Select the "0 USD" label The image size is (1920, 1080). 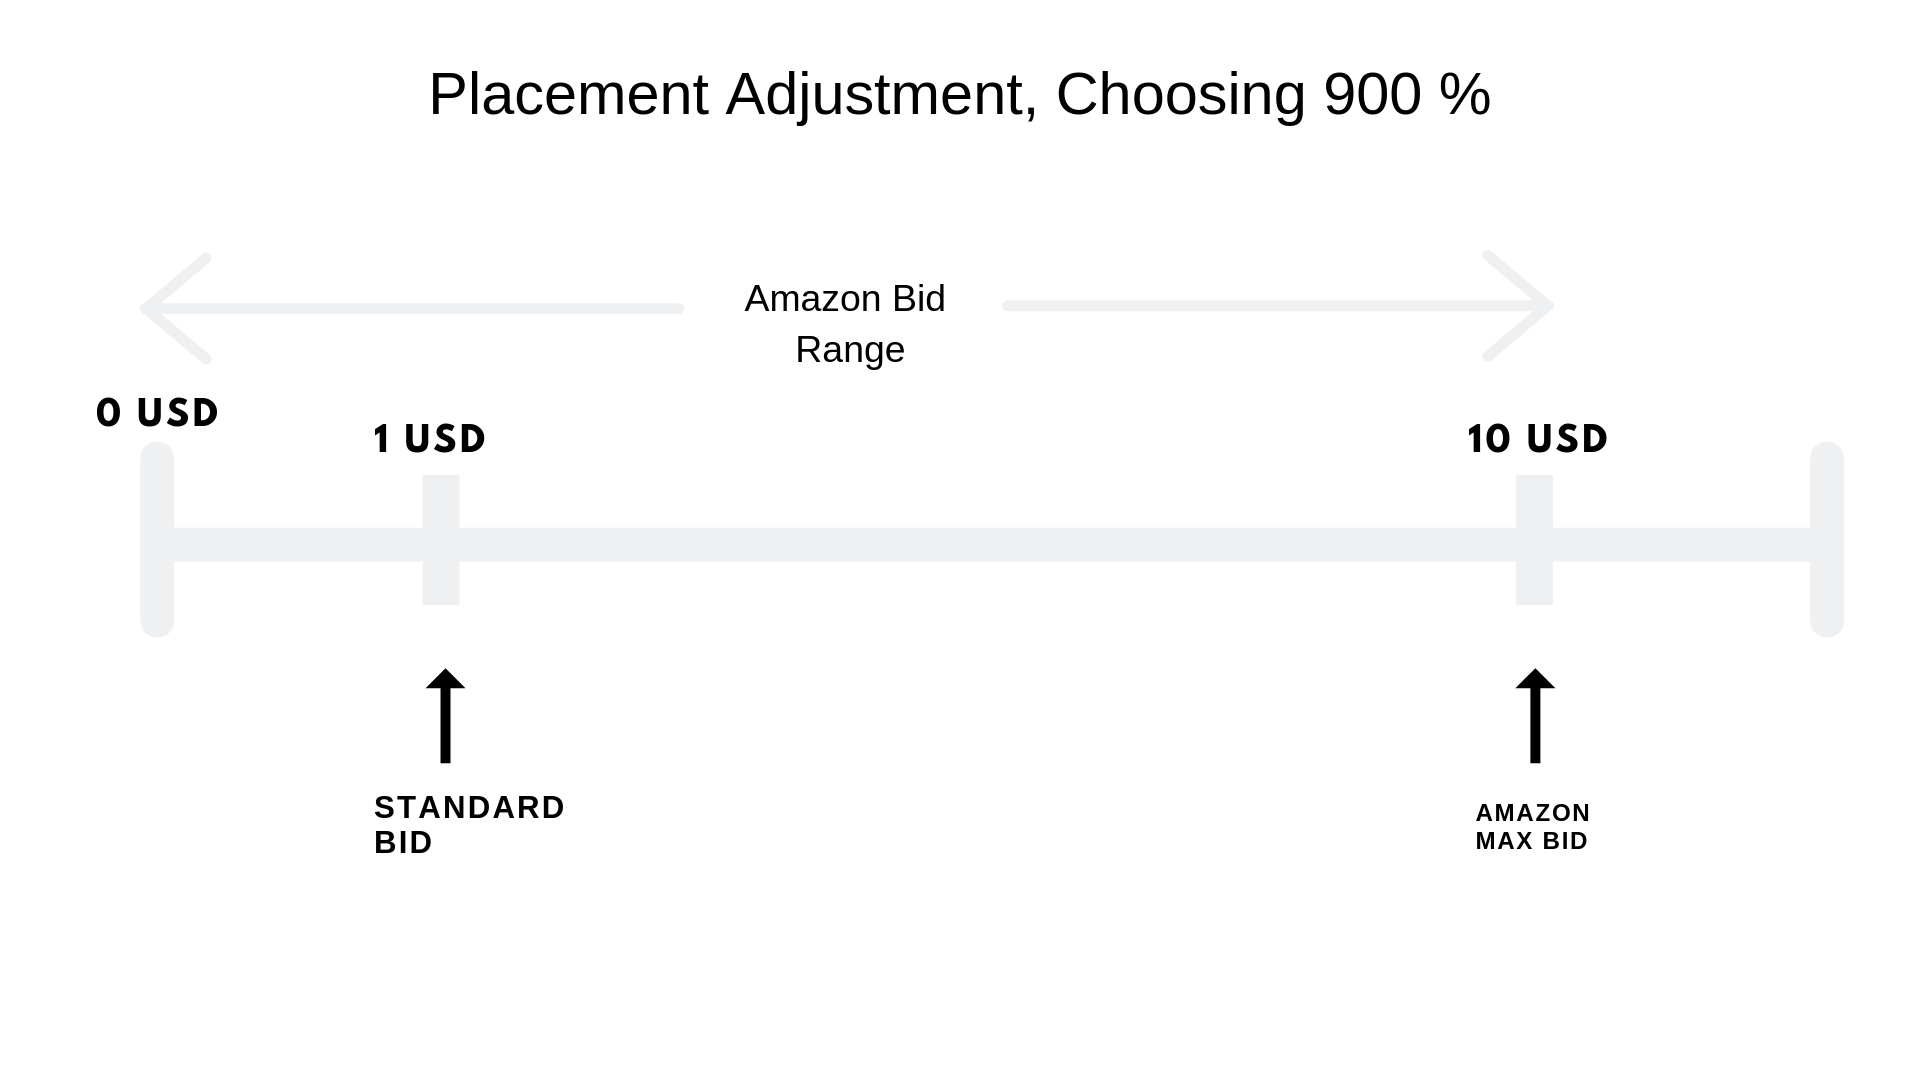pos(157,413)
